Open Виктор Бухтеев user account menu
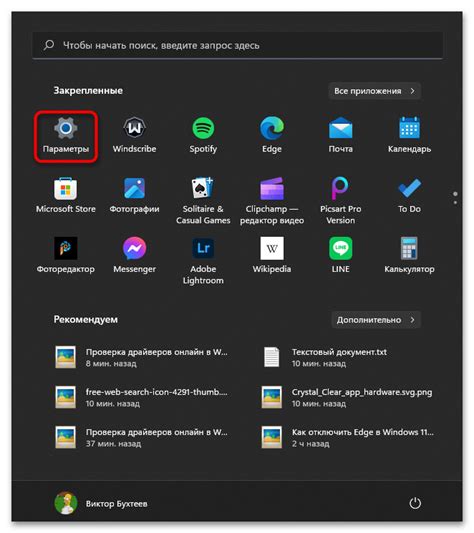This screenshot has width=474, height=533. pos(101,503)
